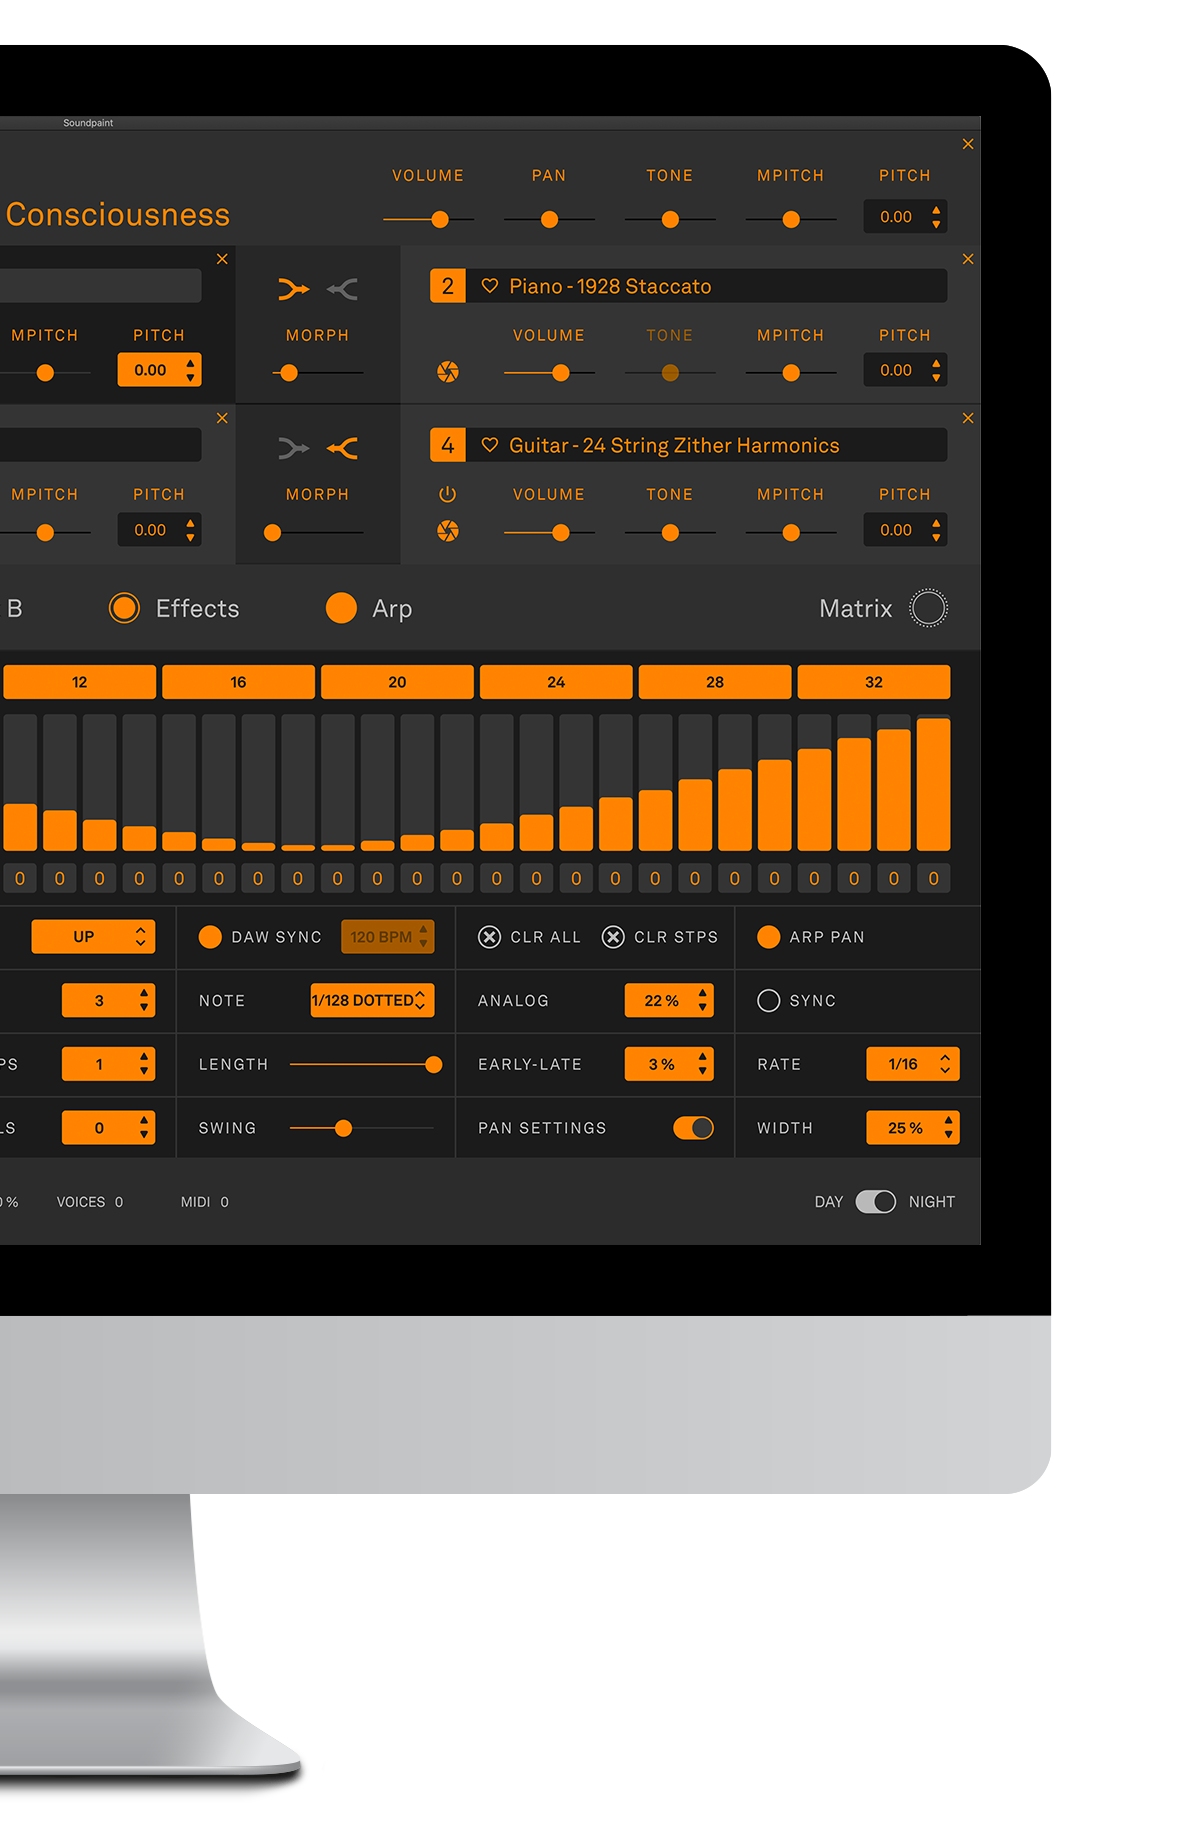
Task: Toggle the ARP PAN radio button
Action: (x=768, y=937)
